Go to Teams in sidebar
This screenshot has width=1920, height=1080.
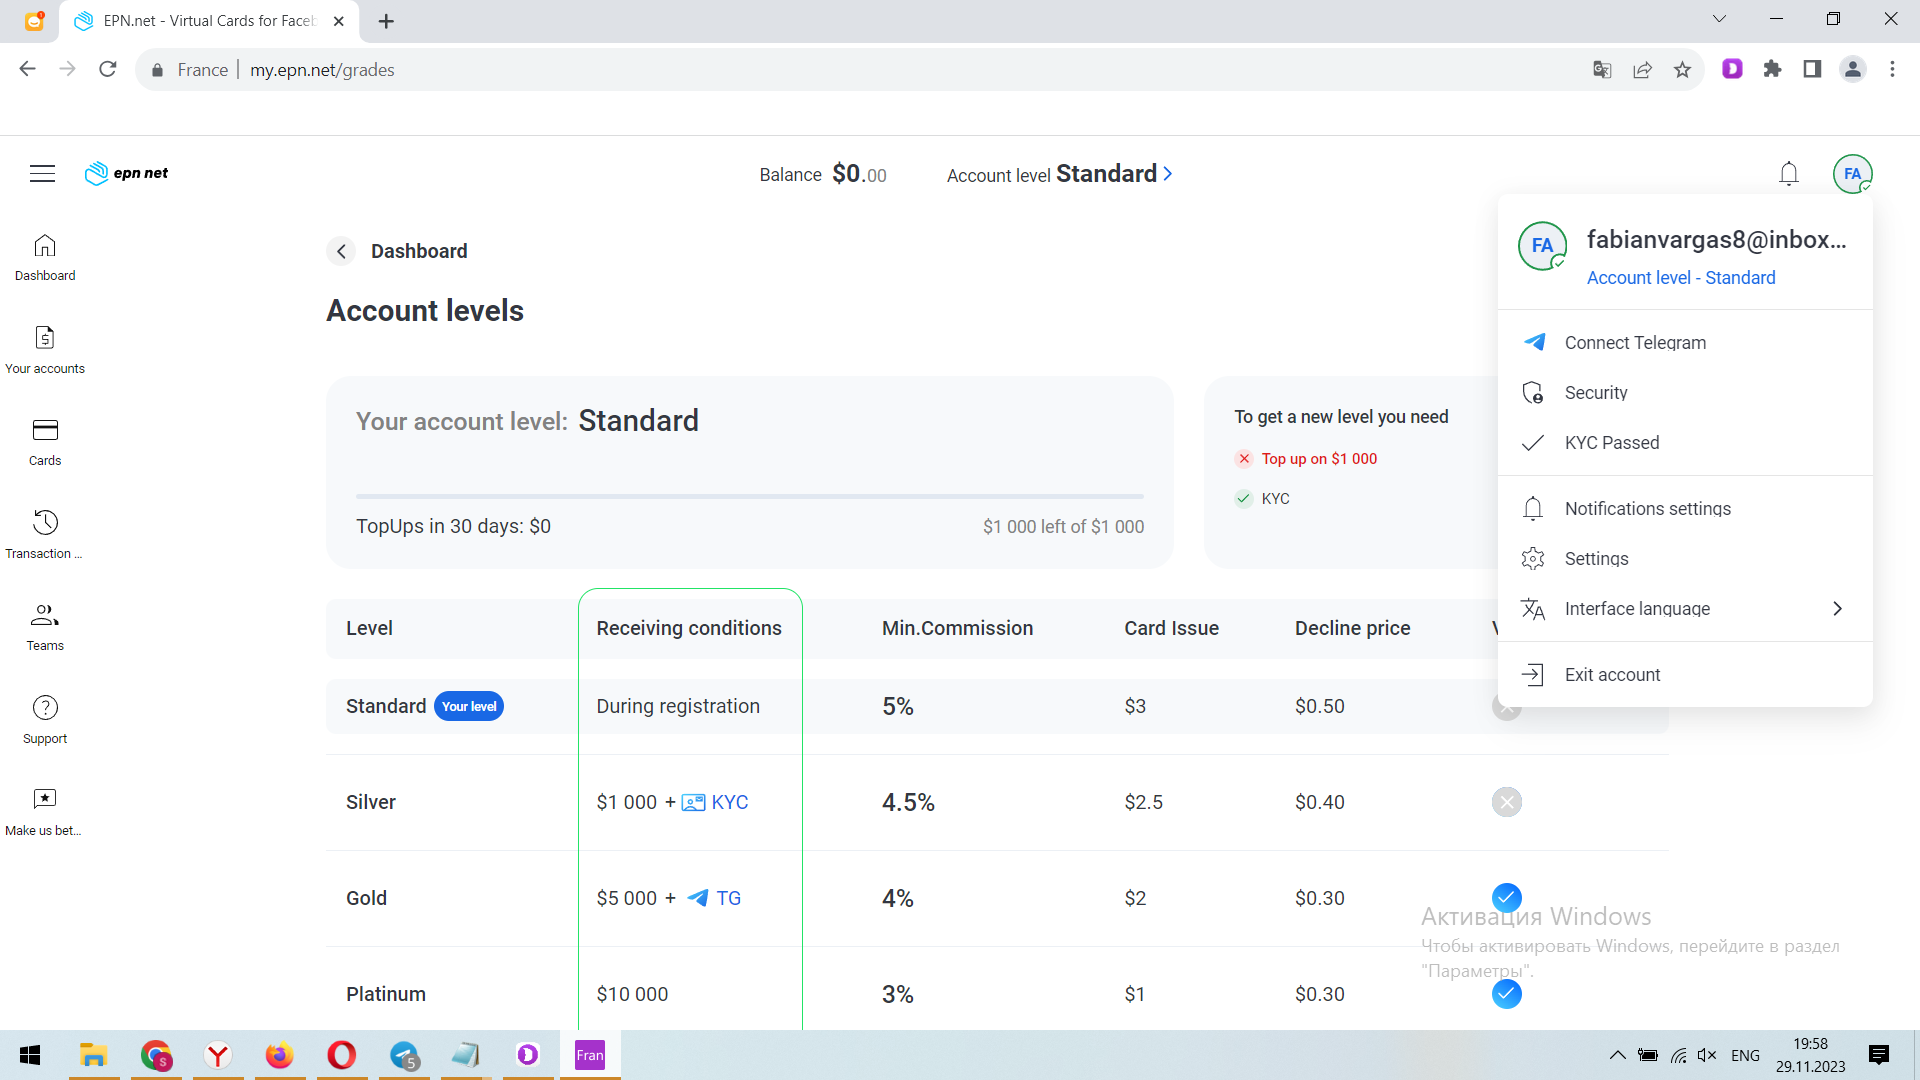click(45, 627)
